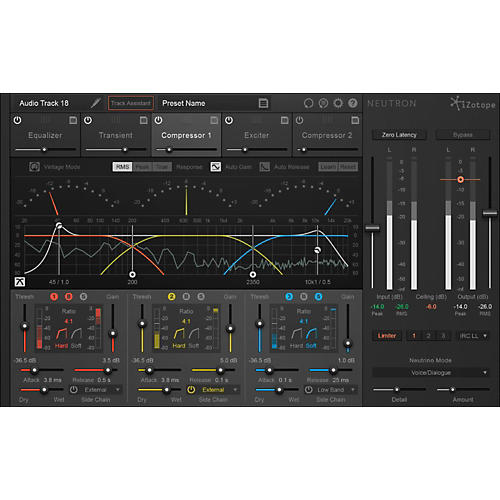Image resolution: width=500 pixels, height=500 pixels.
Task: Disable the Exciter module power icon
Action: pos(229,120)
